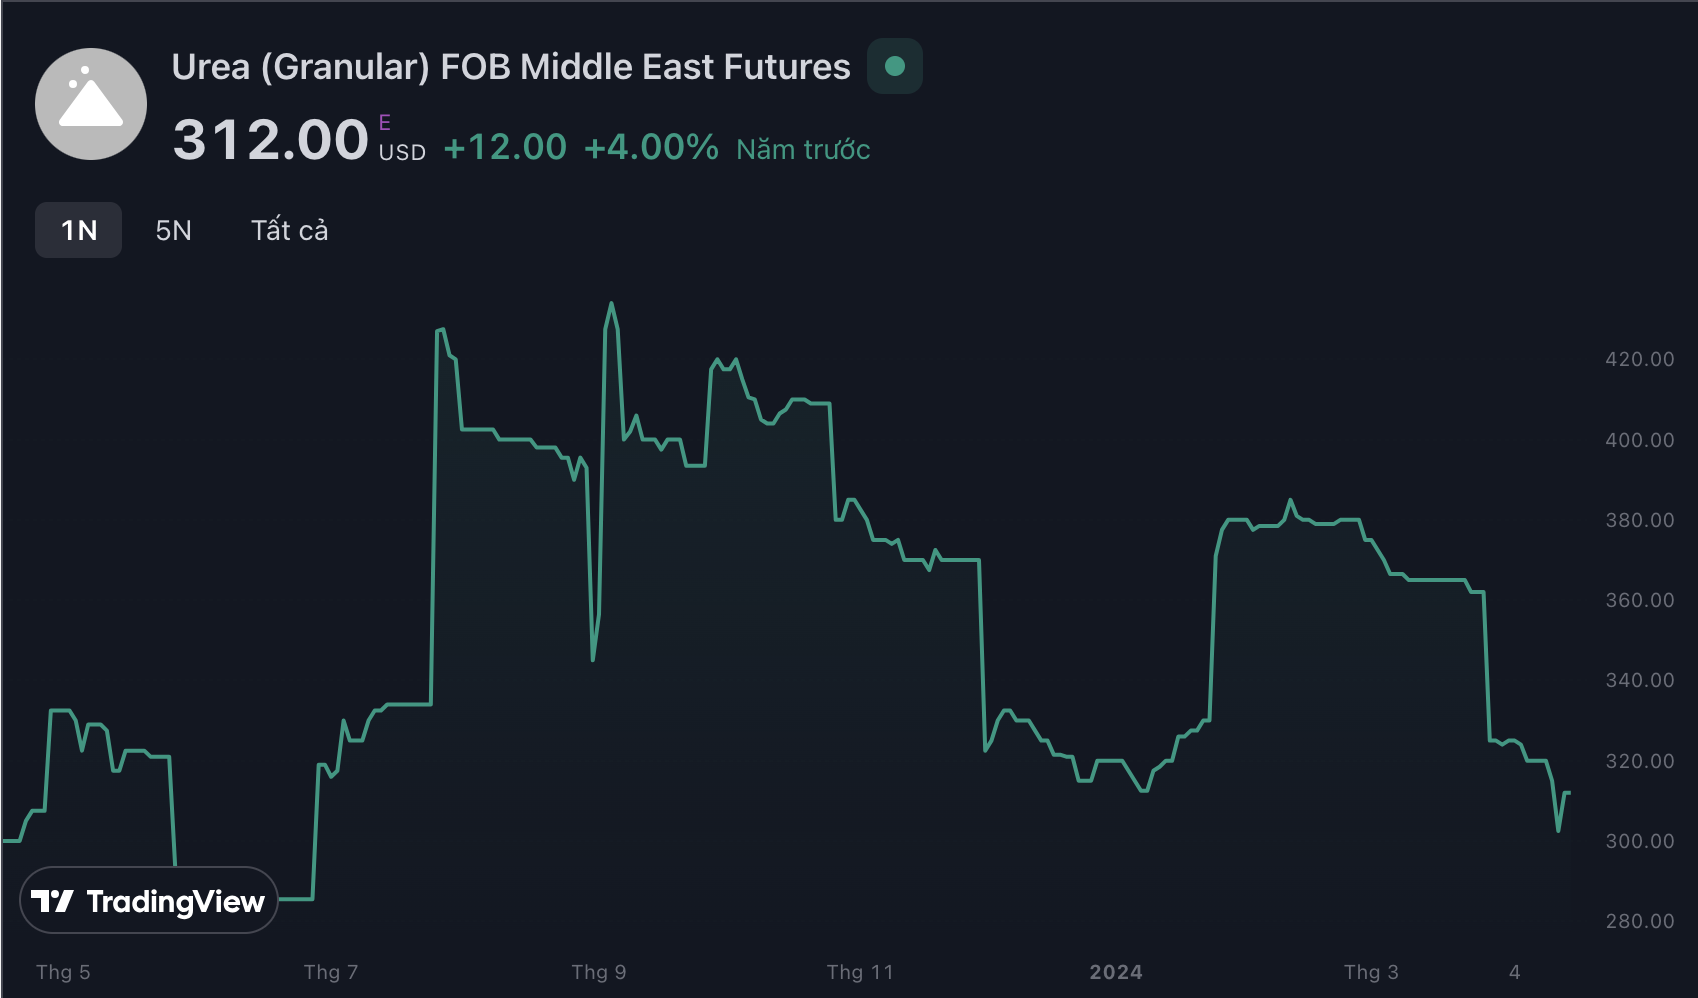Image resolution: width=1698 pixels, height=998 pixels.
Task: Click the Thg 3 date axis label
Action: pyautogui.click(x=1371, y=972)
